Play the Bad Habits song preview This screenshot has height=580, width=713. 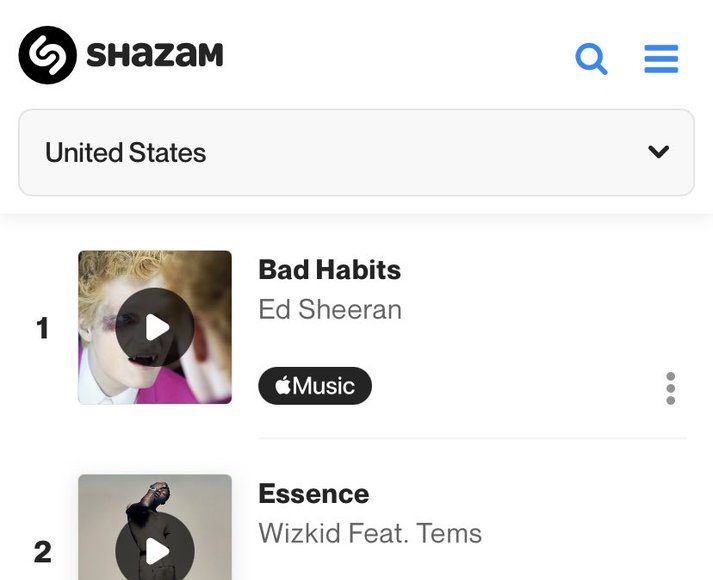point(155,327)
